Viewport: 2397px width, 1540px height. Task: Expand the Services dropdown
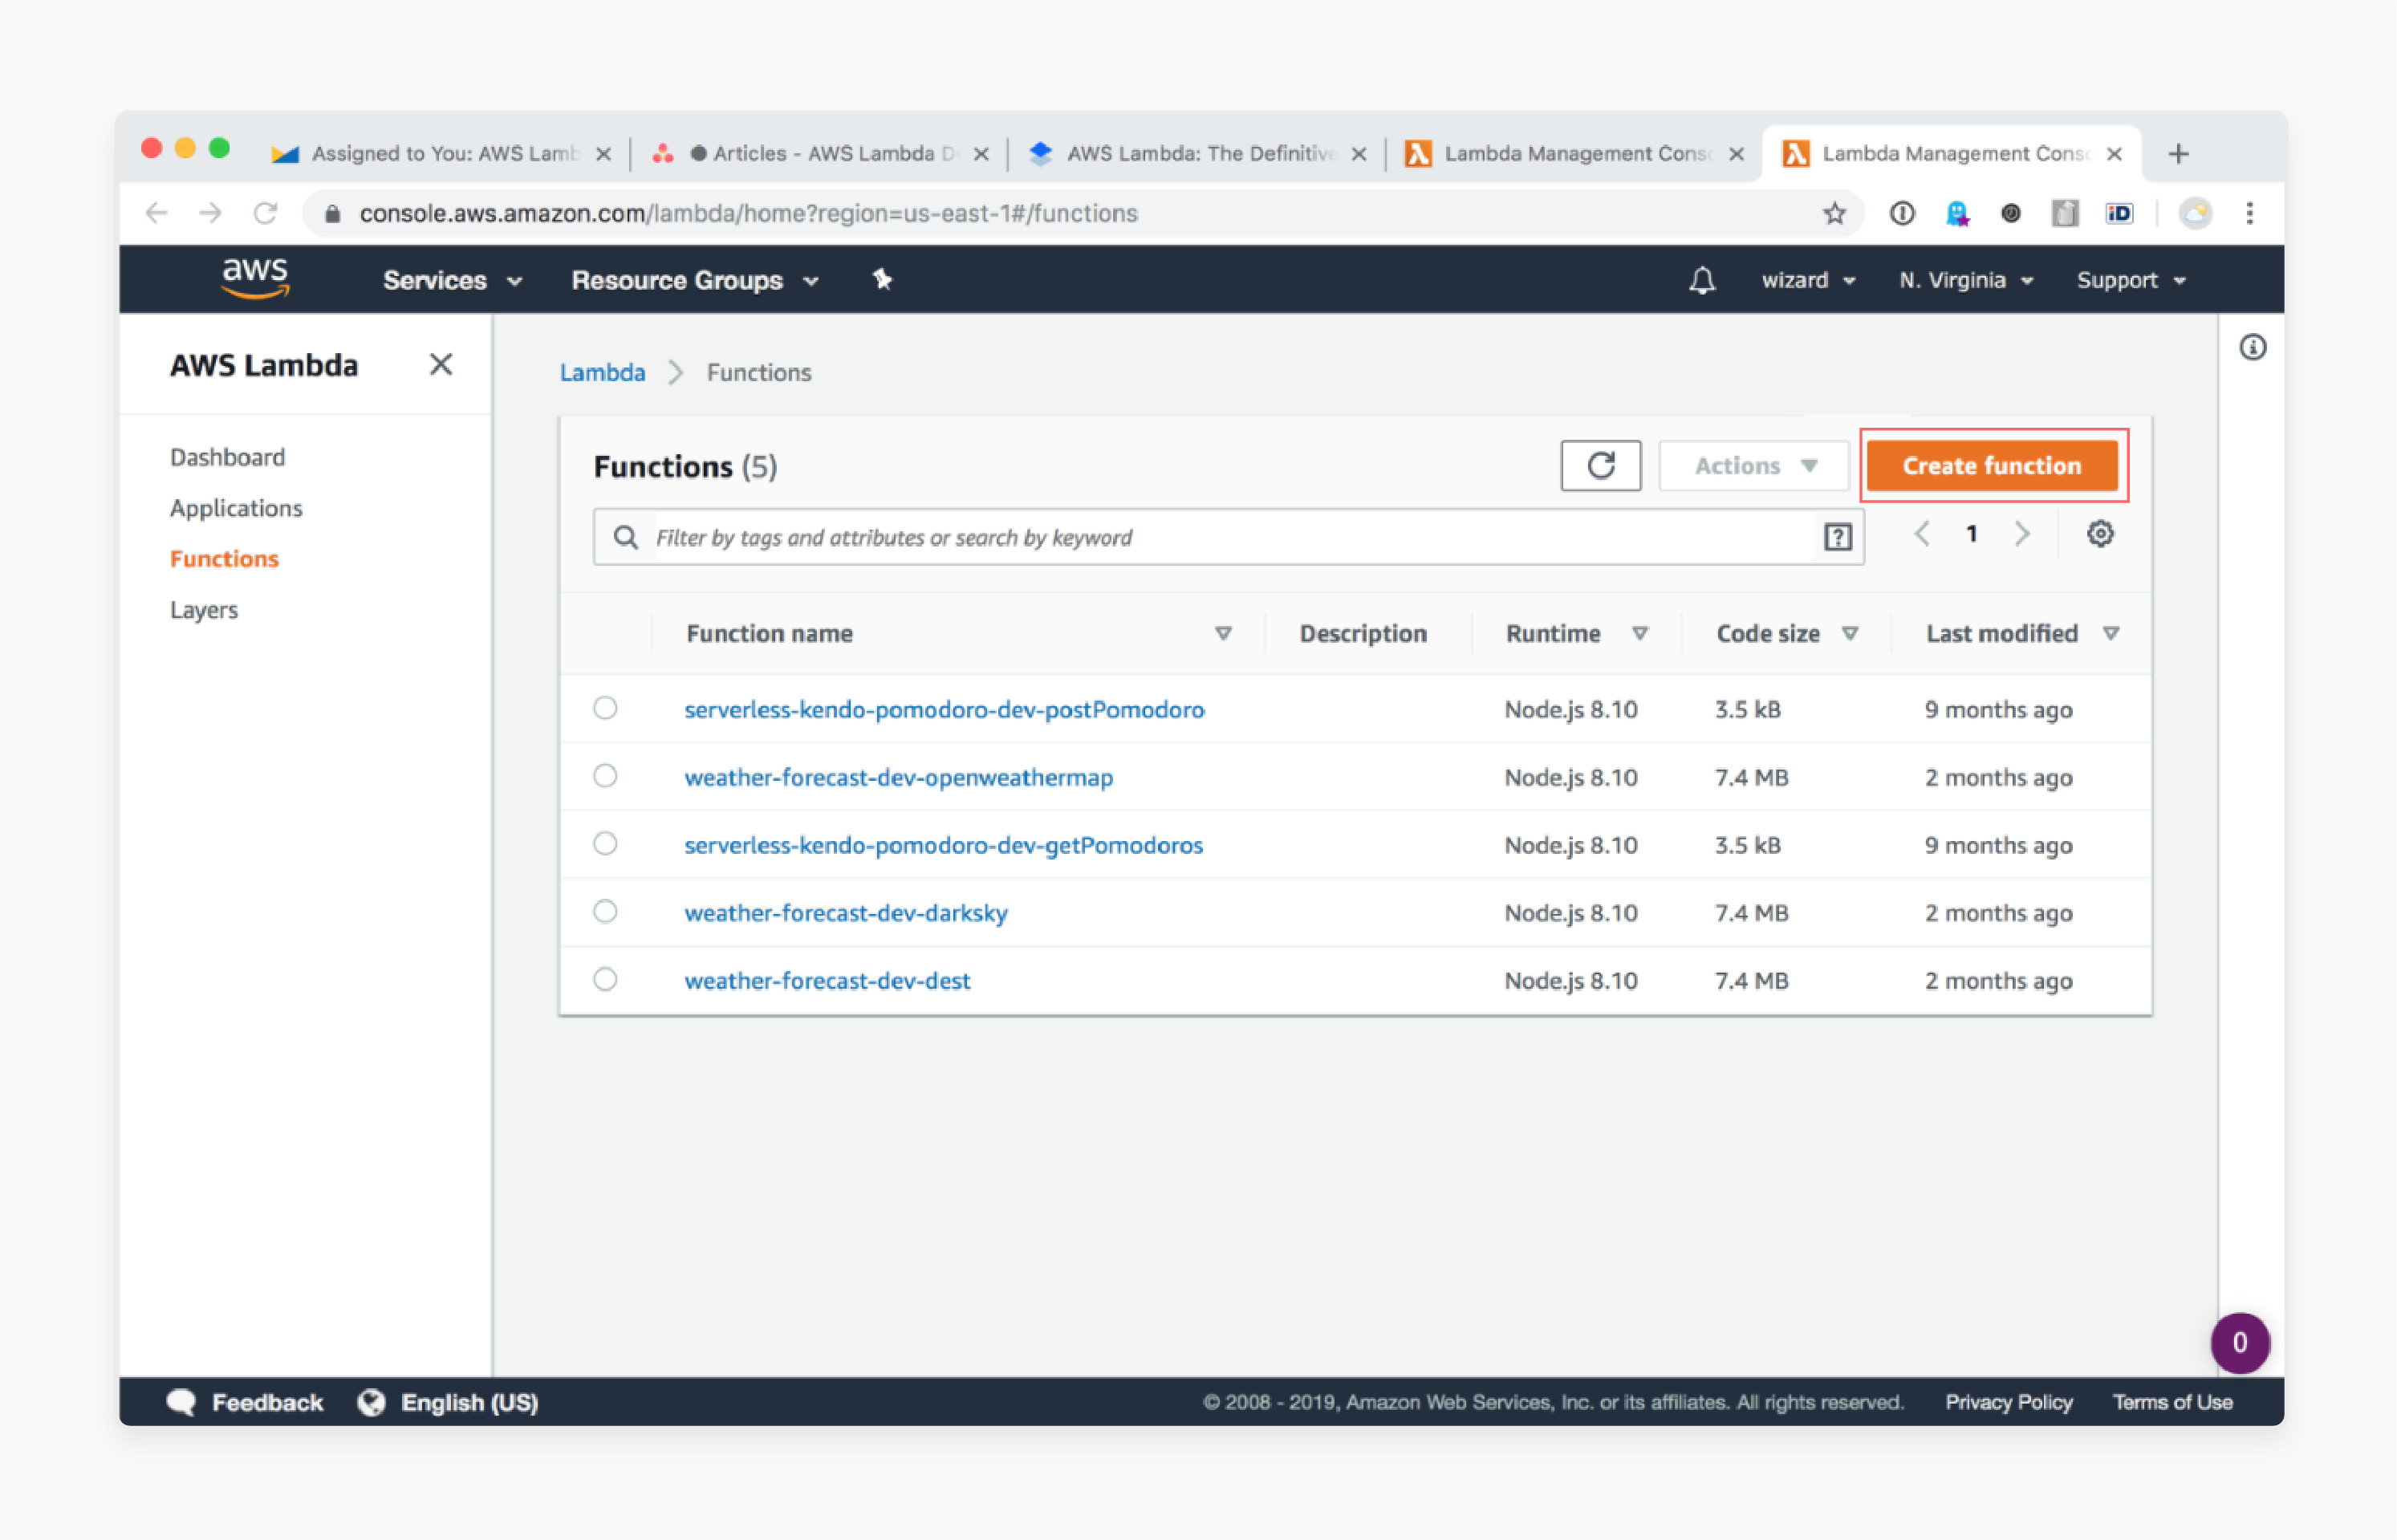pos(453,281)
